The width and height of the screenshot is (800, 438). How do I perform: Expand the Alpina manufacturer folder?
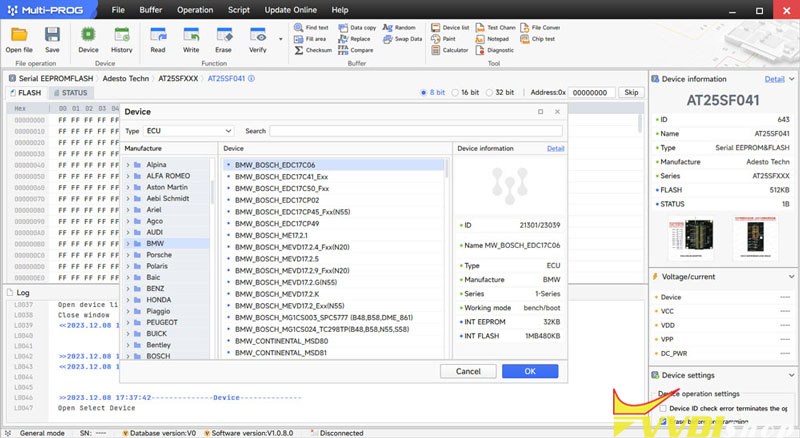pyautogui.click(x=128, y=164)
